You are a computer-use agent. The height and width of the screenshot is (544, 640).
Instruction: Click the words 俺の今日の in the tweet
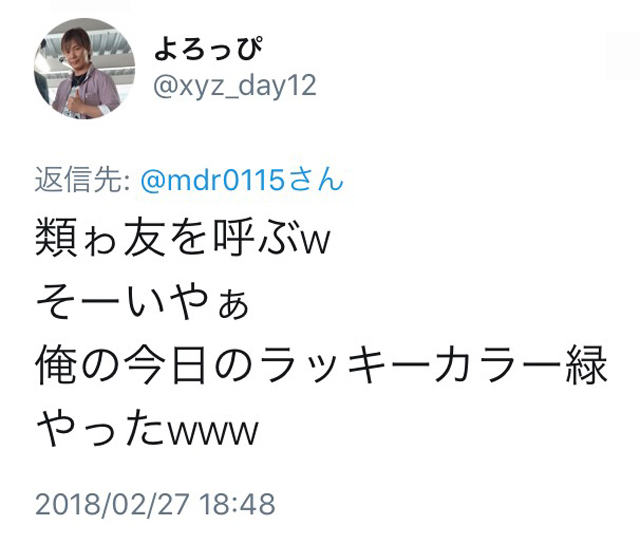point(145,364)
